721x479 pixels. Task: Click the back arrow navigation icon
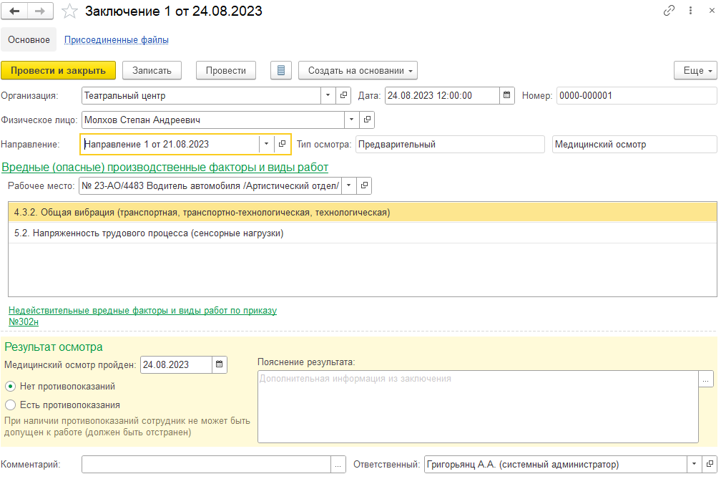pos(15,11)
